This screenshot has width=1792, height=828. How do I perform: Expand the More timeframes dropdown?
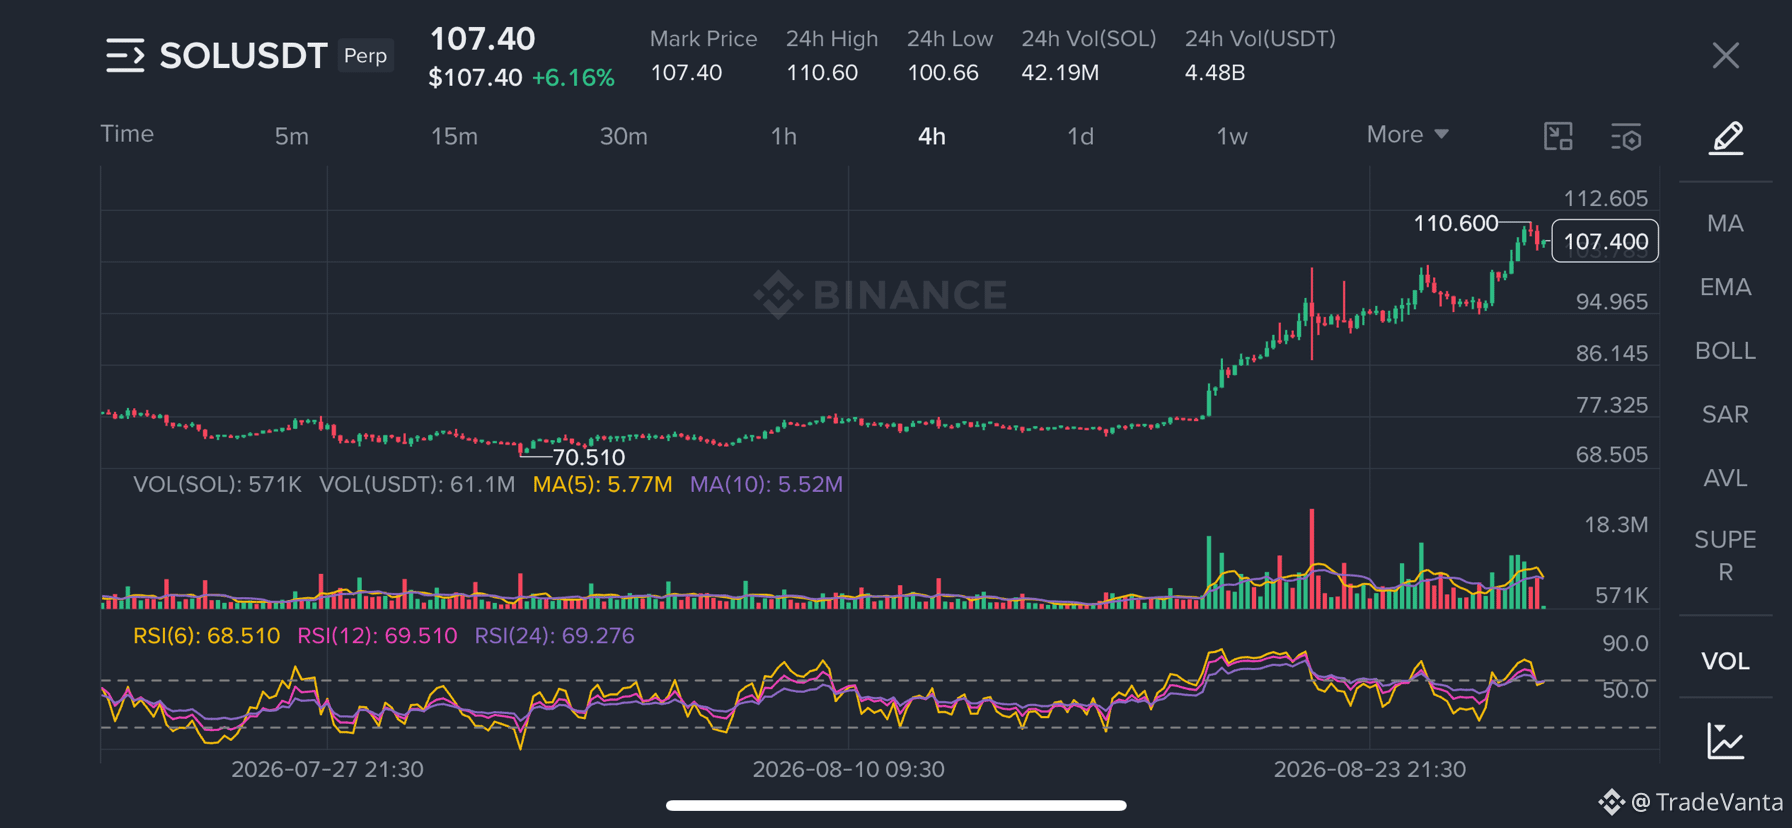pos(1407,134)
